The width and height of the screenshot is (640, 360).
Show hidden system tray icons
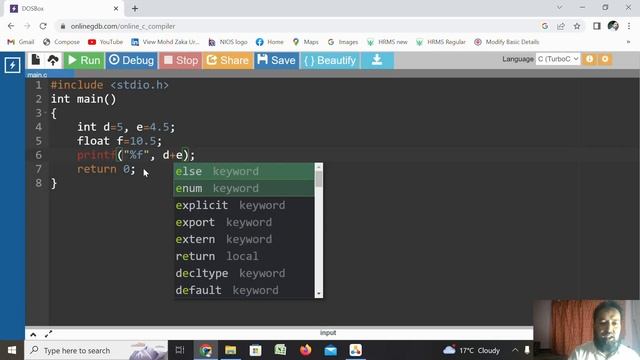(515, 350)
